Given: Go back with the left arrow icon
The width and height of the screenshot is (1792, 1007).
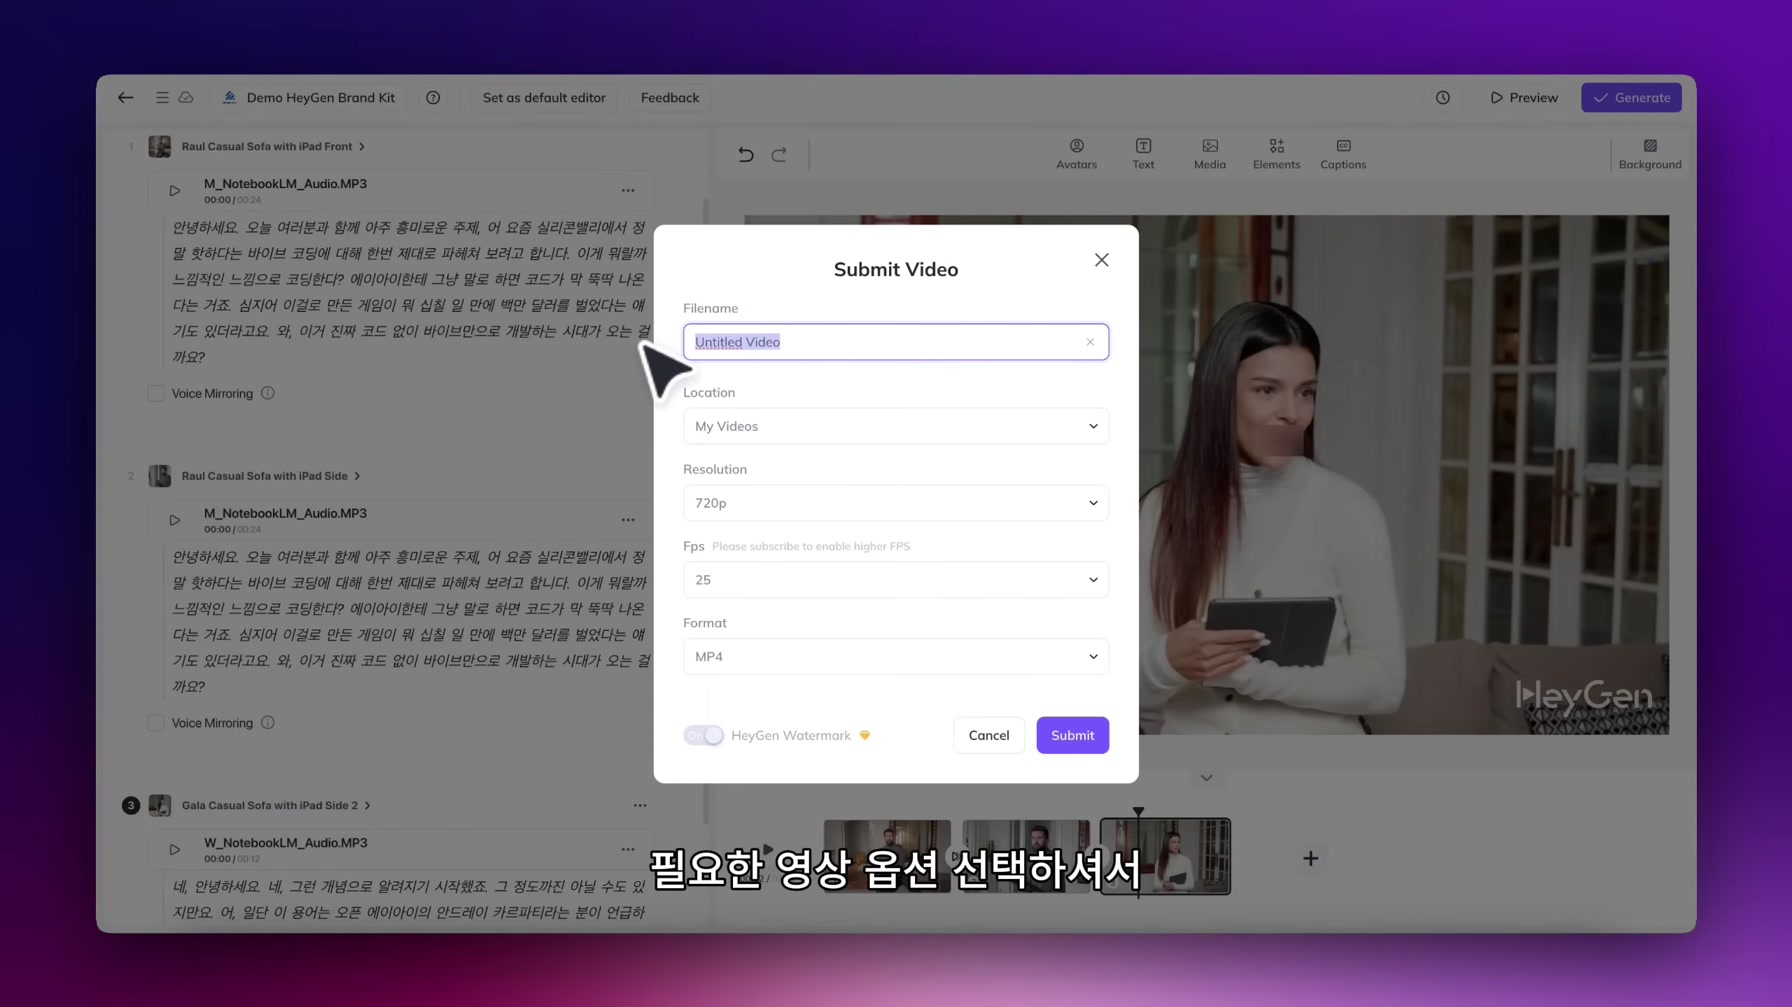Looking at the screenshot, I should point(125,98).
